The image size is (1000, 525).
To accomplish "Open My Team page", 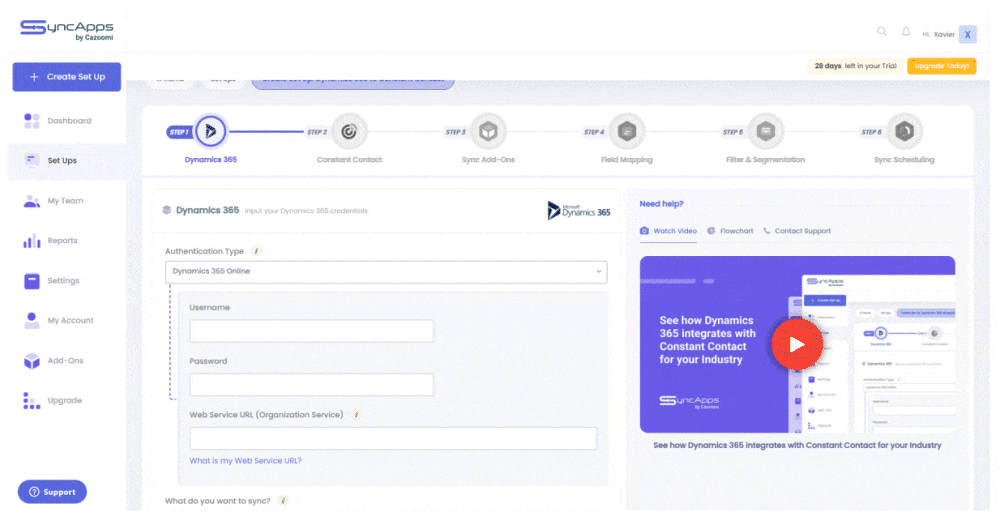I will [54, 200].
